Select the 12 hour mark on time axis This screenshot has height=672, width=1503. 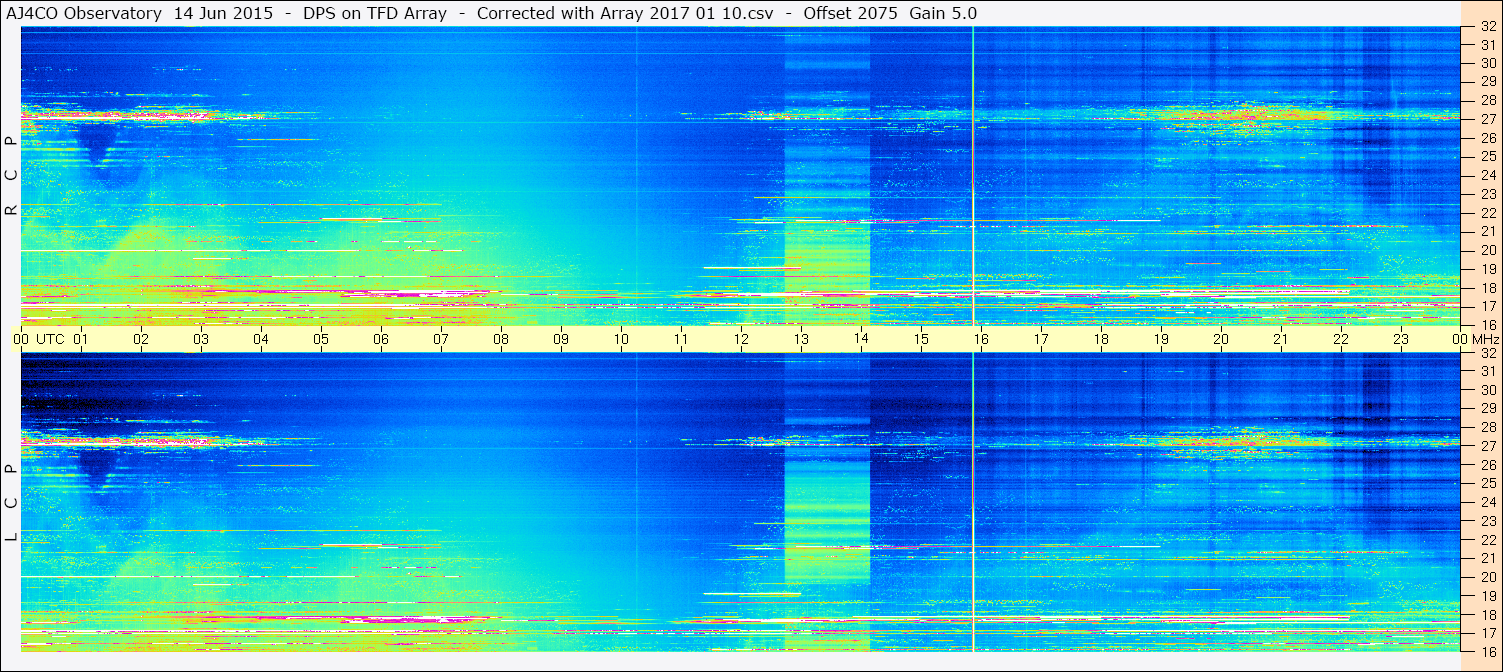[x=741, y=339]
